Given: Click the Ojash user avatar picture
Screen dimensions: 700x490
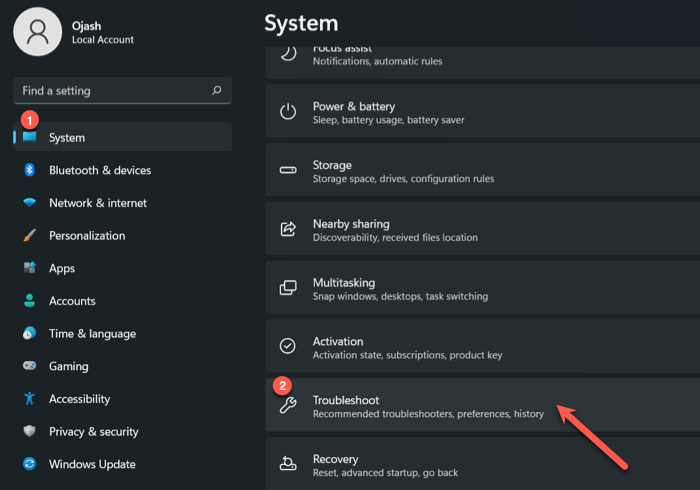Looking at the screenshot, I should (38, 32).
